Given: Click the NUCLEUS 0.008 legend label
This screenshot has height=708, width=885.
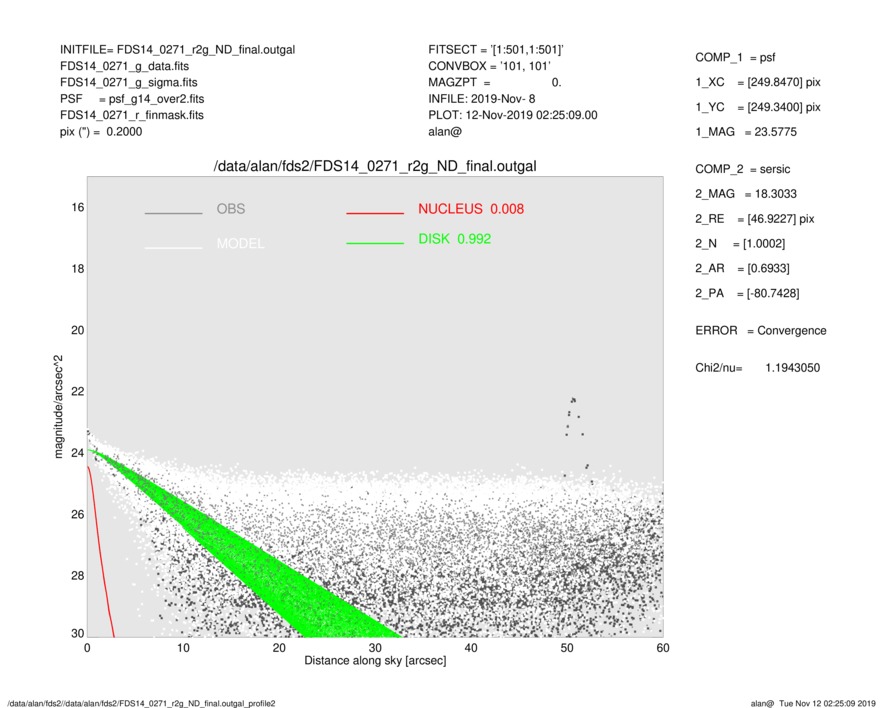Looking at the screenshot, I should pyautogui.click(x=470, y=209).
